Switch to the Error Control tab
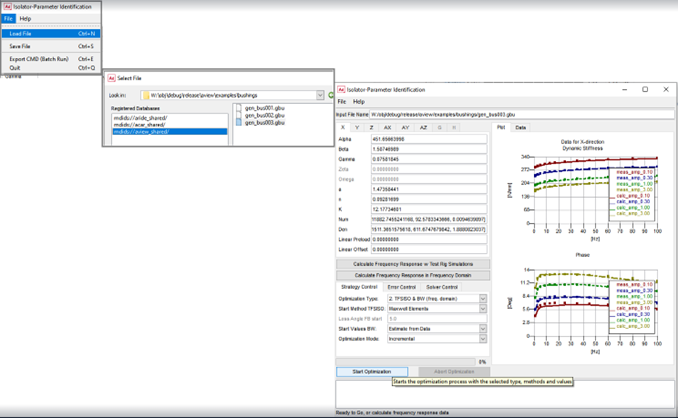 coord(401,287)
